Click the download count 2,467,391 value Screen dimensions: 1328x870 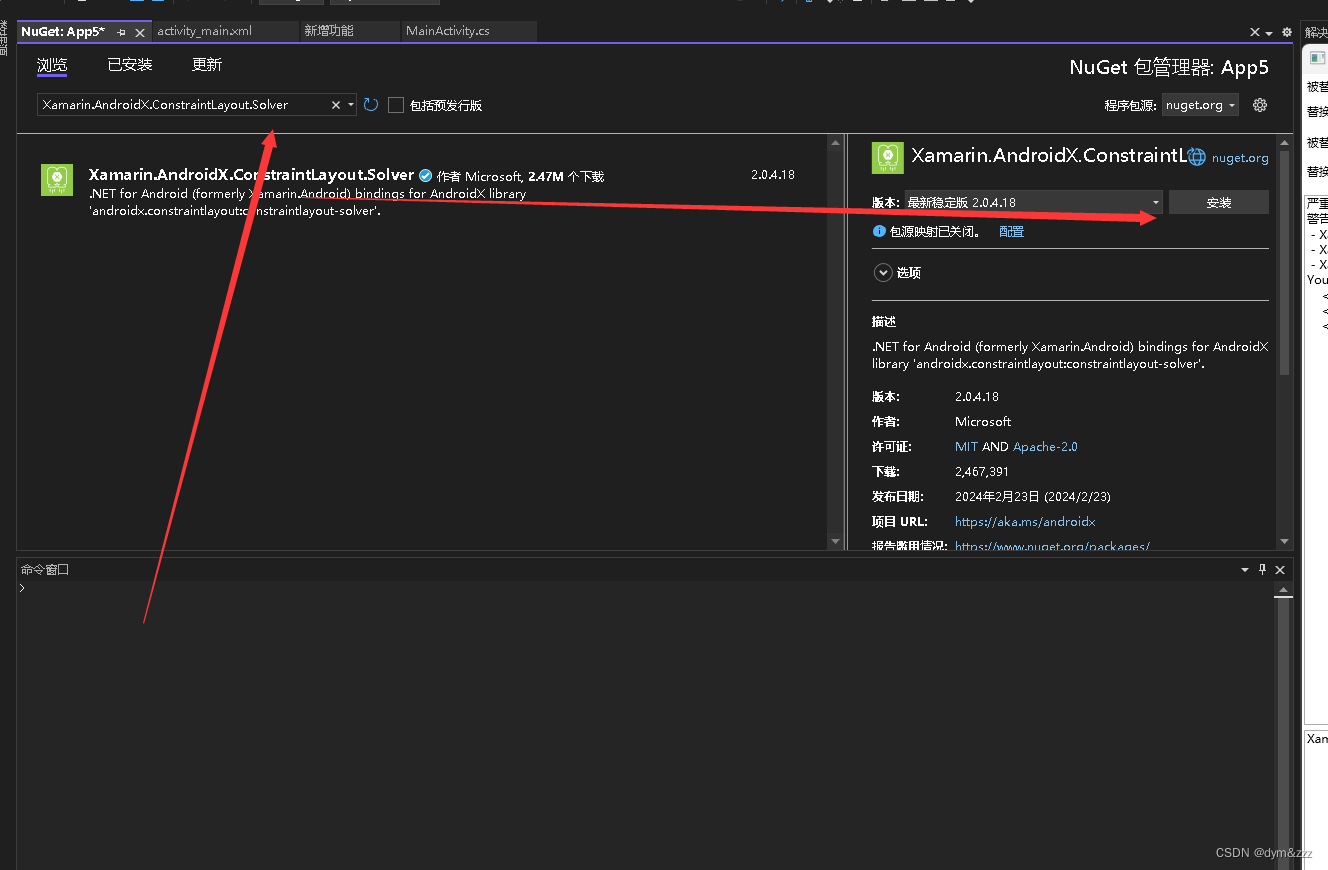(982, 472)
